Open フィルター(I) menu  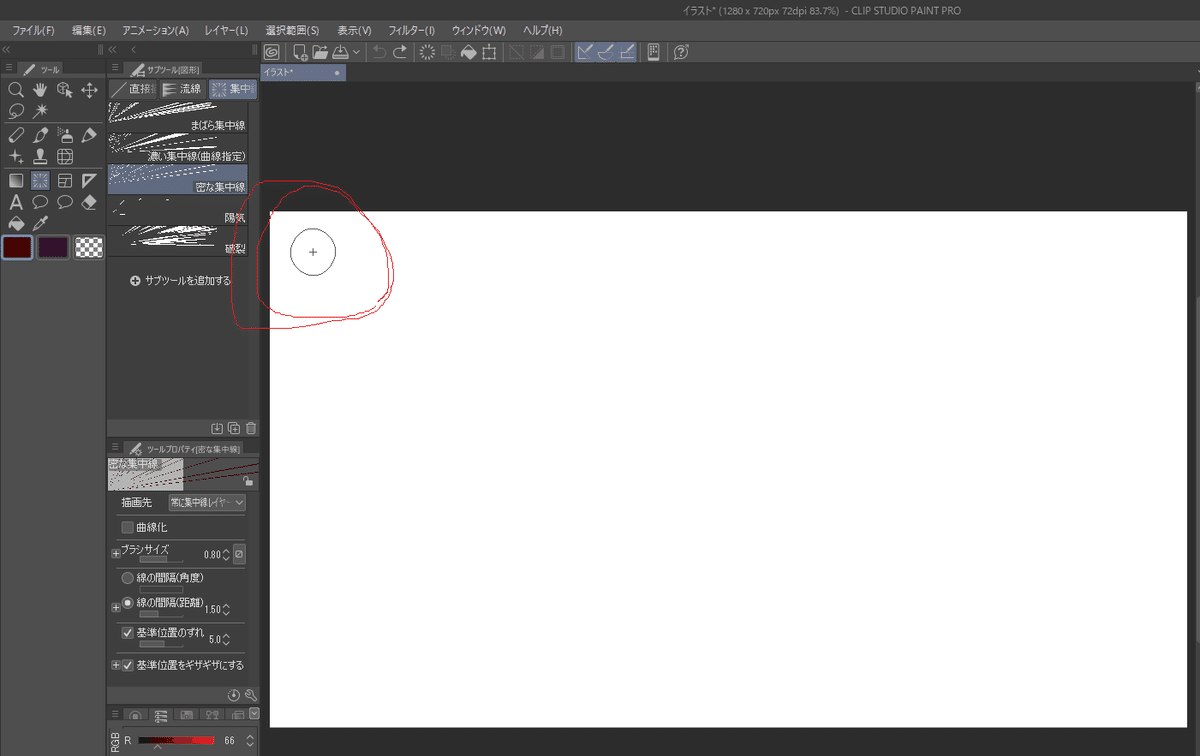(x=410, y=30)
